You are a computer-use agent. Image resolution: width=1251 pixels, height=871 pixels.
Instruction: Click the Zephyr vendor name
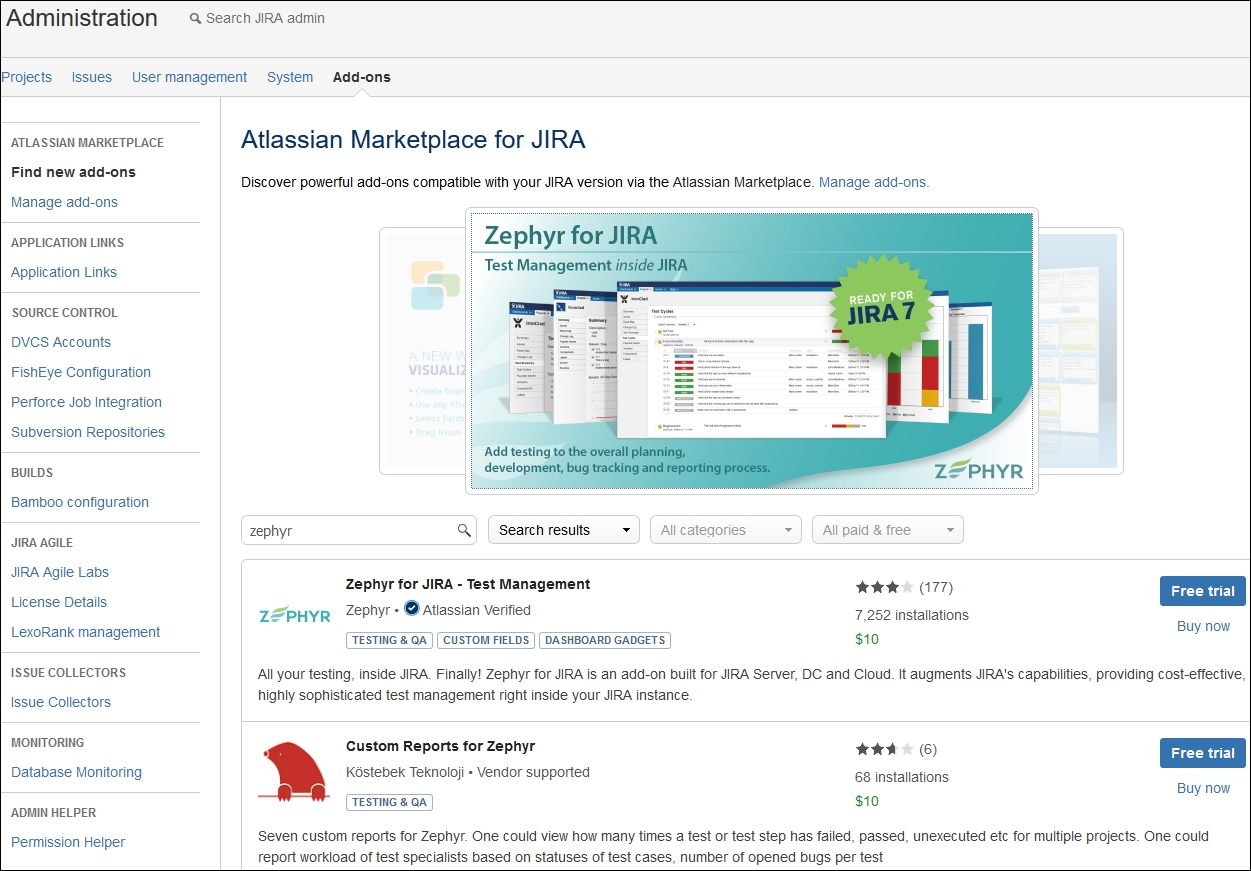point(368,610)
